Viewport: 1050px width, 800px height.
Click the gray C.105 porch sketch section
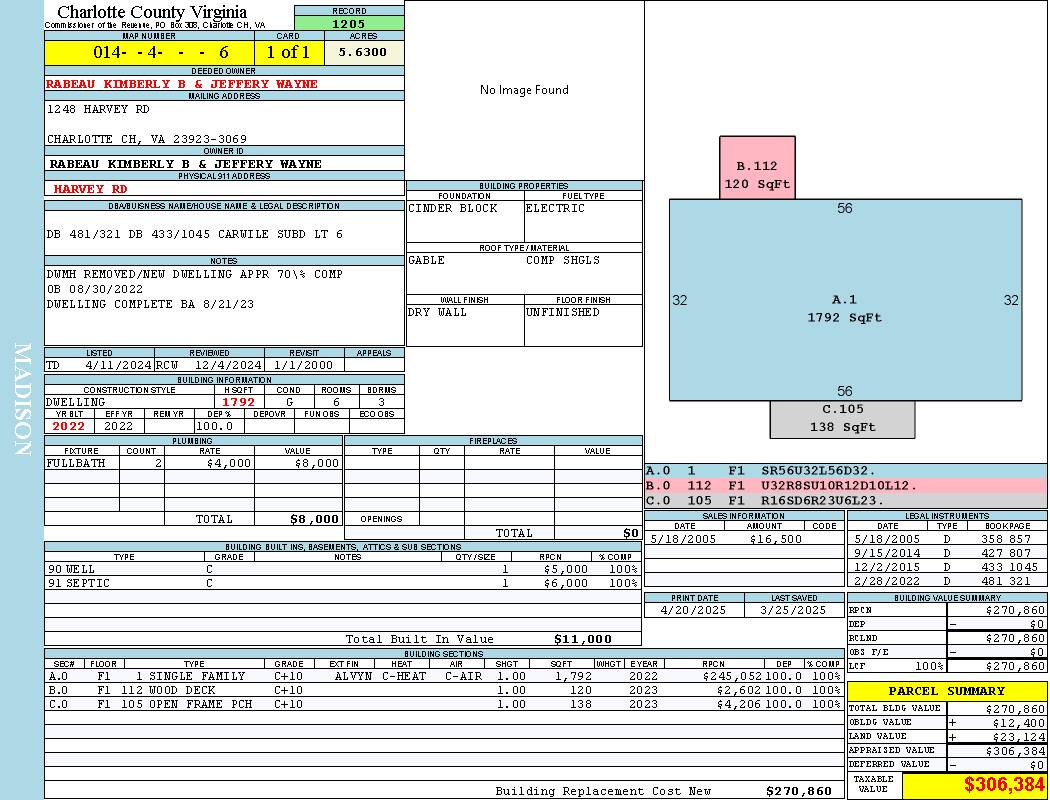(x=842, y=419)
